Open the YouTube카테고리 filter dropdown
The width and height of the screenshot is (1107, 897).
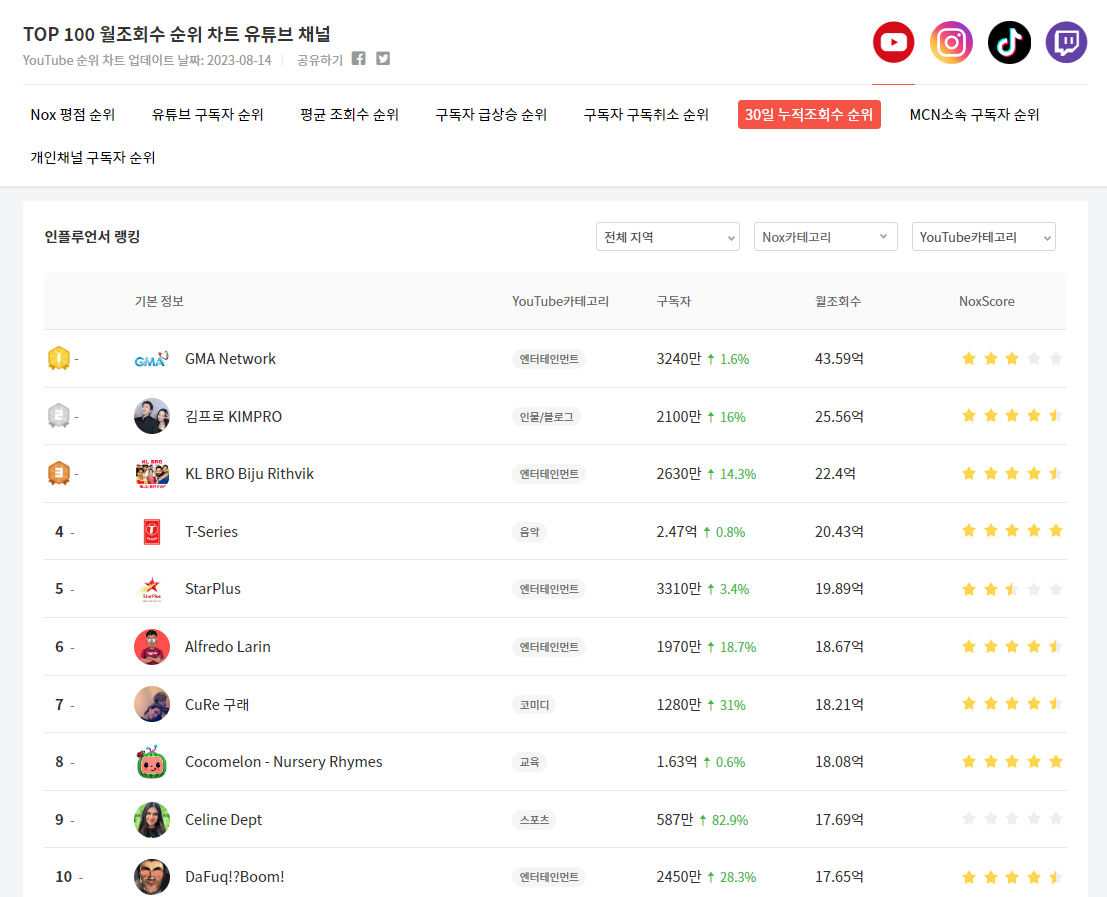(983, 237)
